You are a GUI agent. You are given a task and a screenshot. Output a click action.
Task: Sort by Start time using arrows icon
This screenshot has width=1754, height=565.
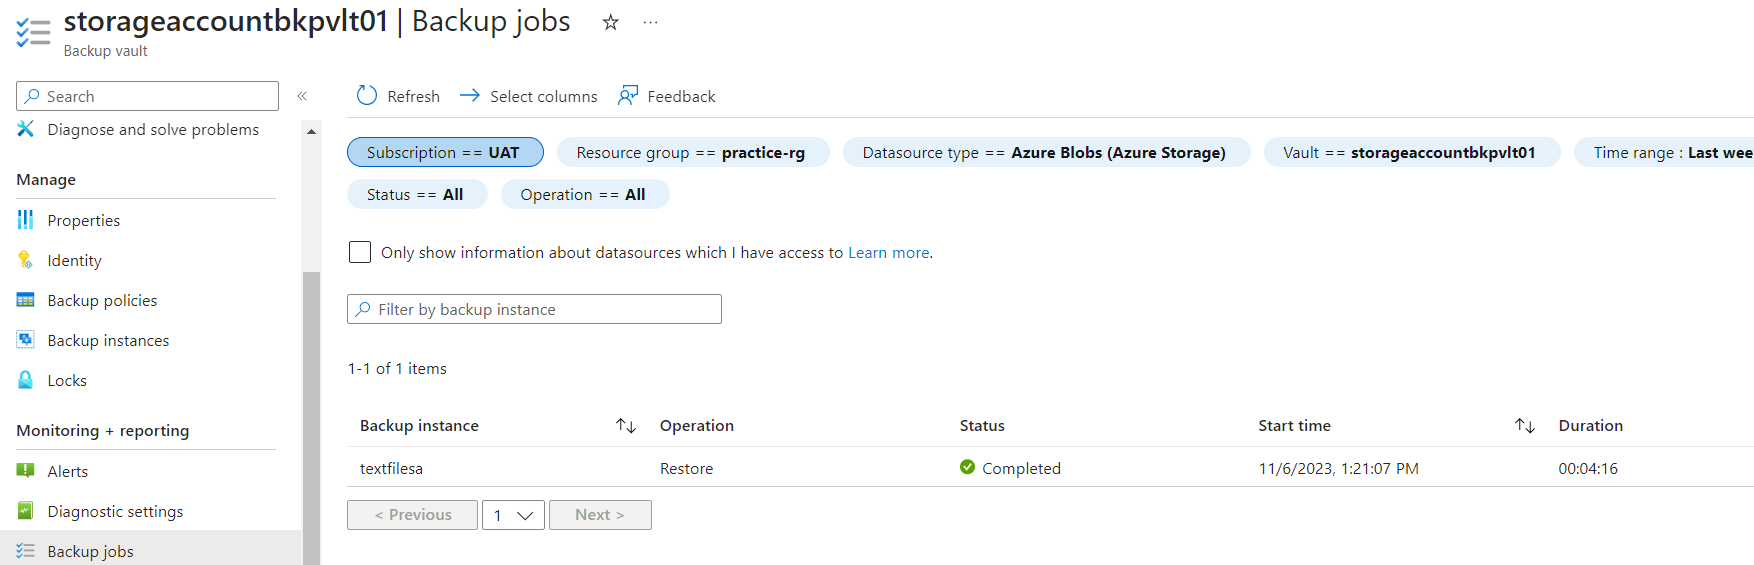coord(1525,426)
